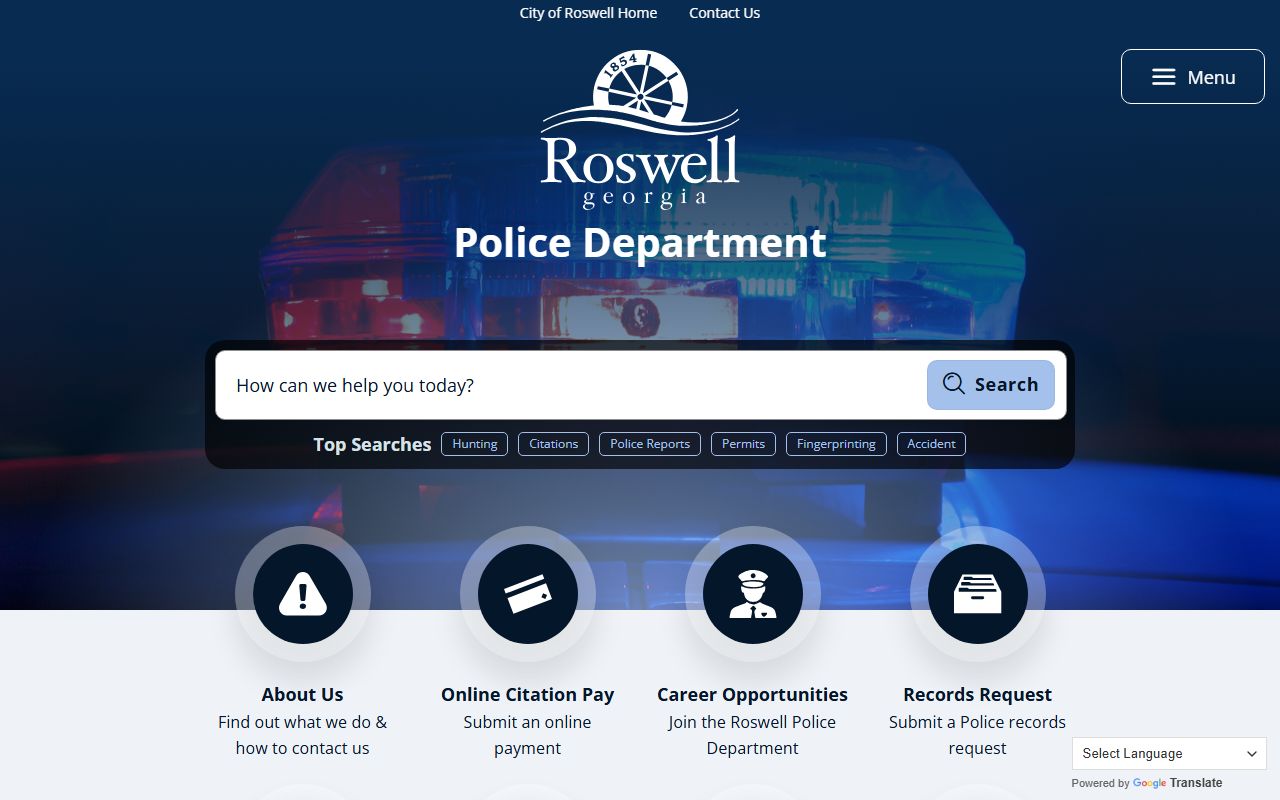Focus the 'How can we help you today?' field
The image size is (1280, 800).
572,385
